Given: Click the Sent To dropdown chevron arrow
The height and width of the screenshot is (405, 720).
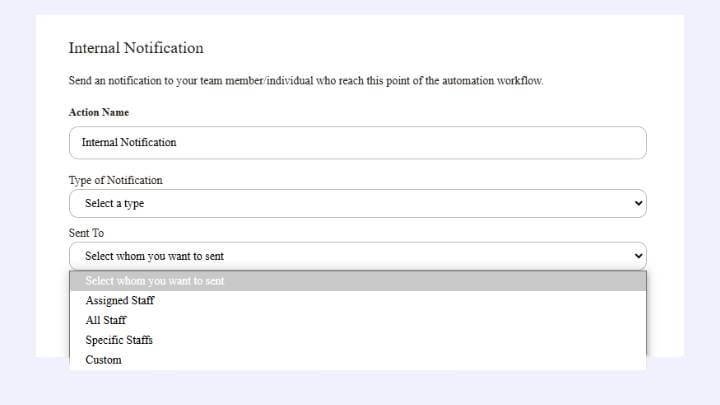Looking at the screenshot, I should point(639,256).
